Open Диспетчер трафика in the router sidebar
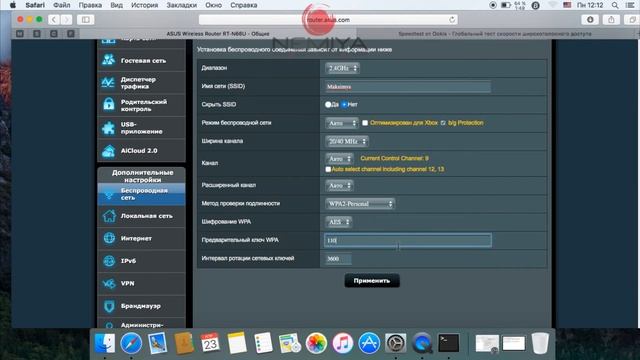The width and height of the screenshot is (640, 360). 141,83
